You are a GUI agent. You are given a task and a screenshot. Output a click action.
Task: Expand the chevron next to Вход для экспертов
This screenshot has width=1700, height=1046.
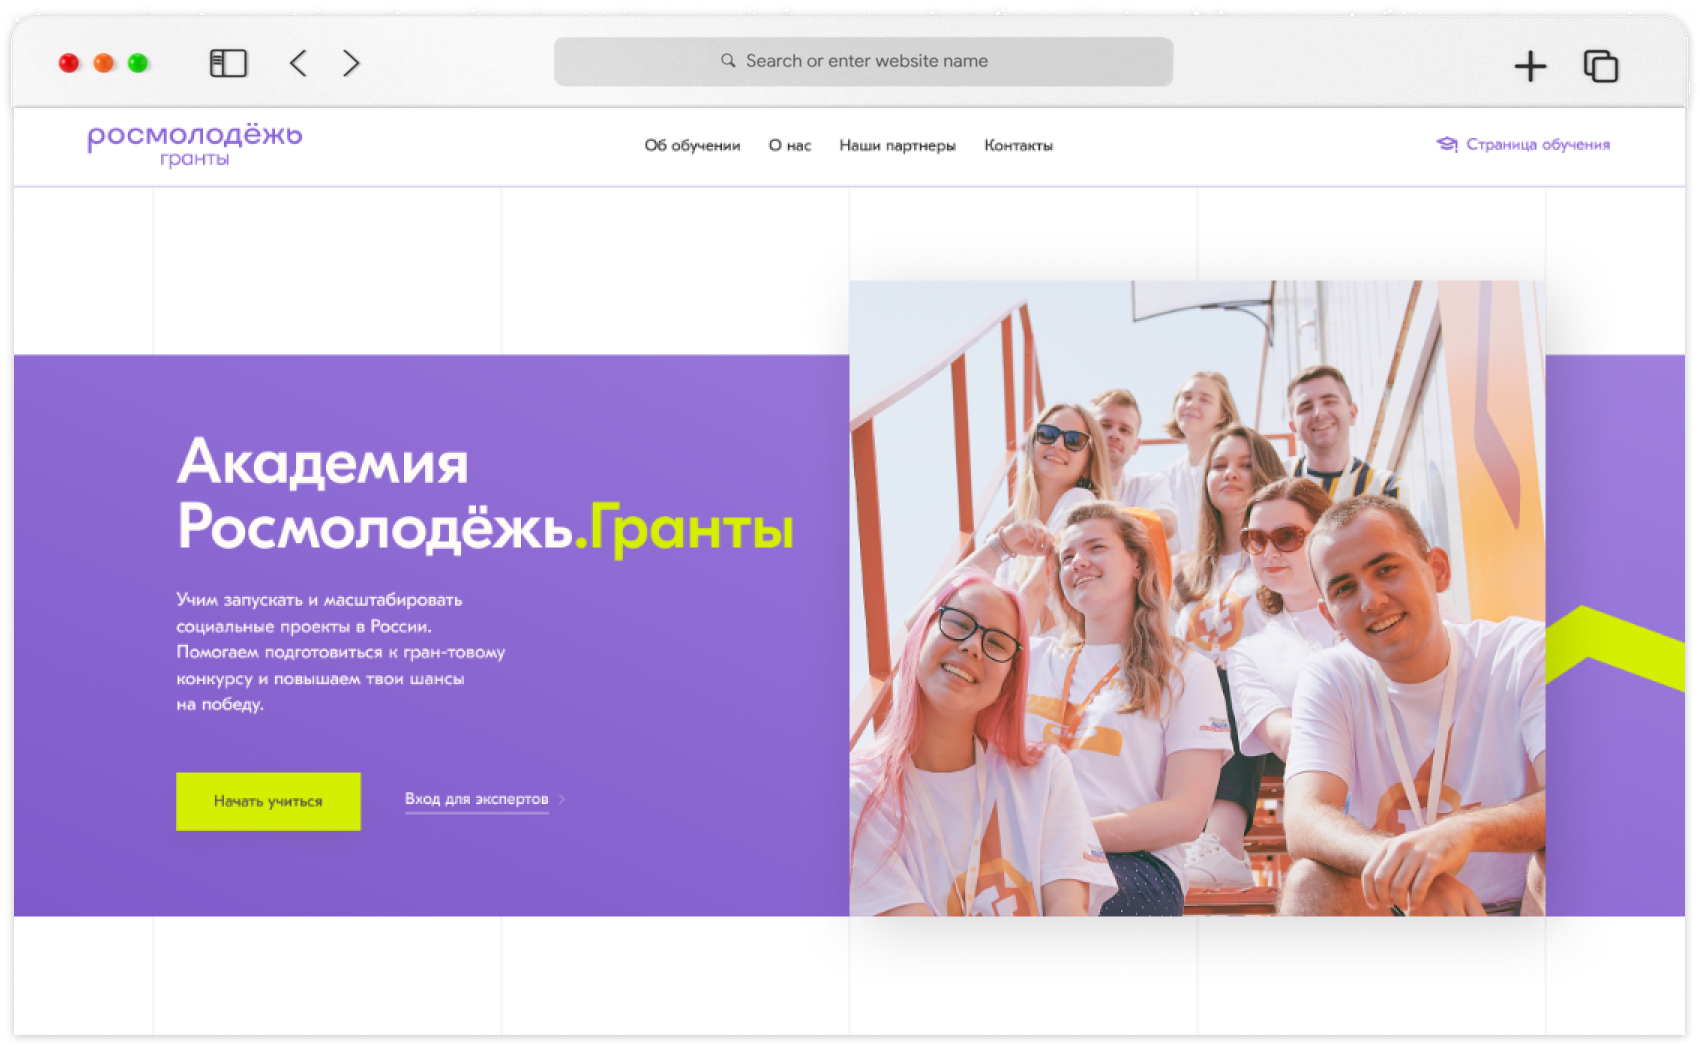click(562, 800)
